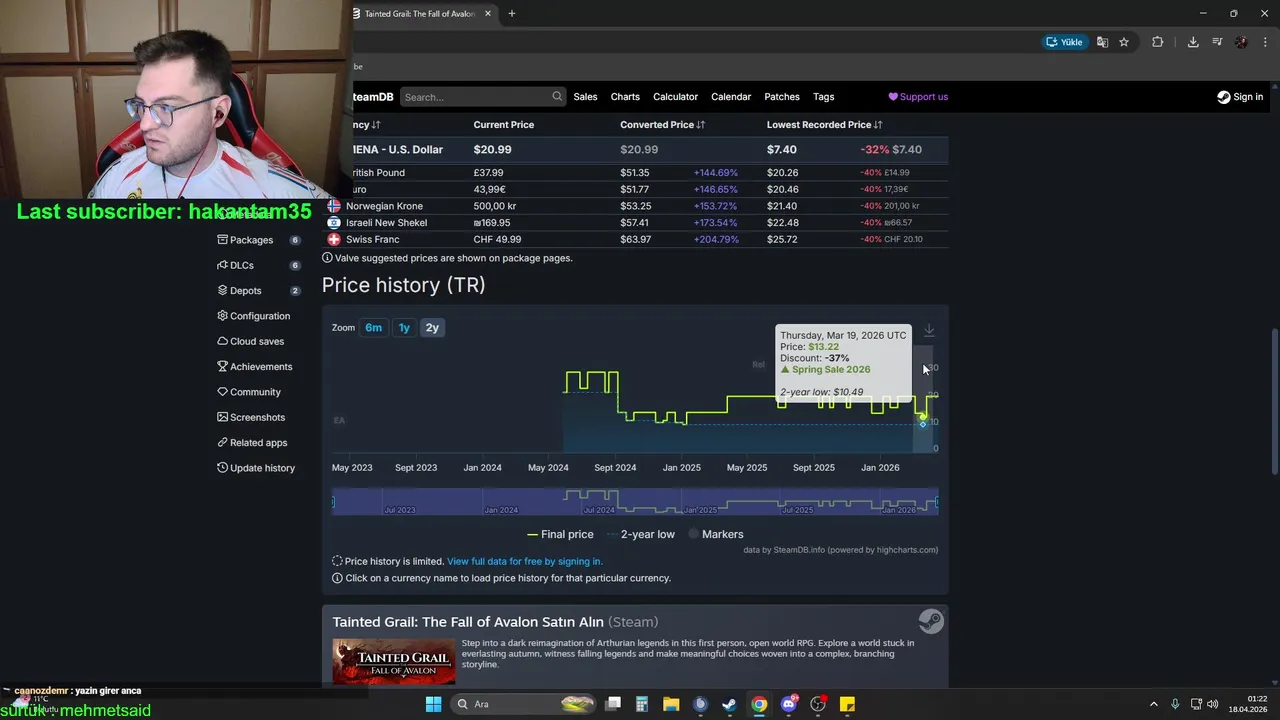Click Tainted Grail Satın Alın heading
This screenshot has height=720, width=1280.
tap(495, 622)
